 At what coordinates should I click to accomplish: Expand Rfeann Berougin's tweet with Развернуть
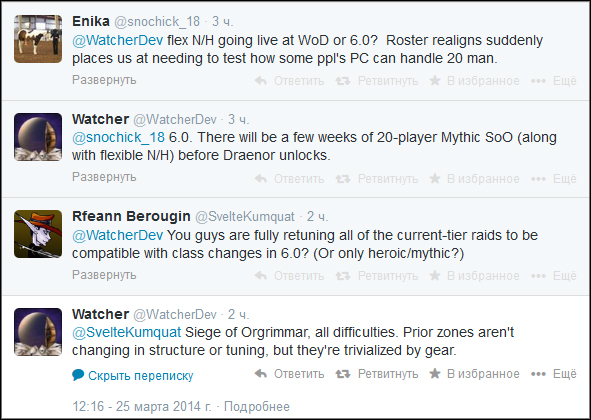click(104, 275)
